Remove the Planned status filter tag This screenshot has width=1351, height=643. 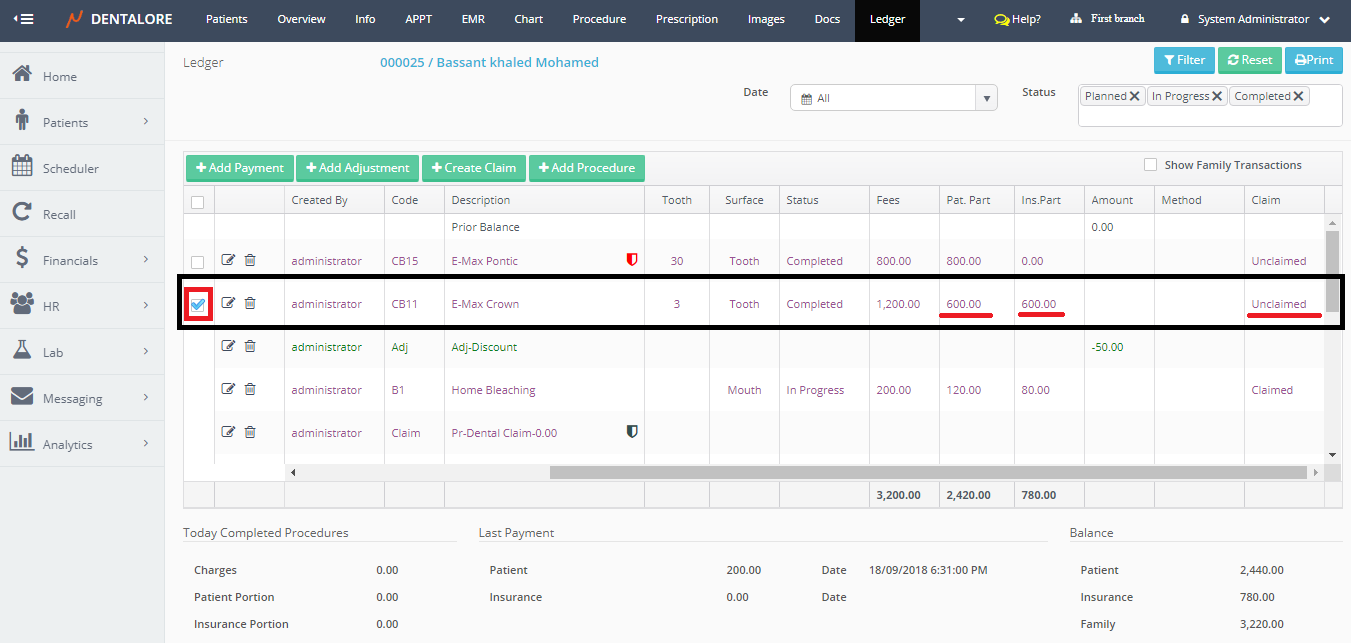pyautogui.click(x=1135, y=96)
